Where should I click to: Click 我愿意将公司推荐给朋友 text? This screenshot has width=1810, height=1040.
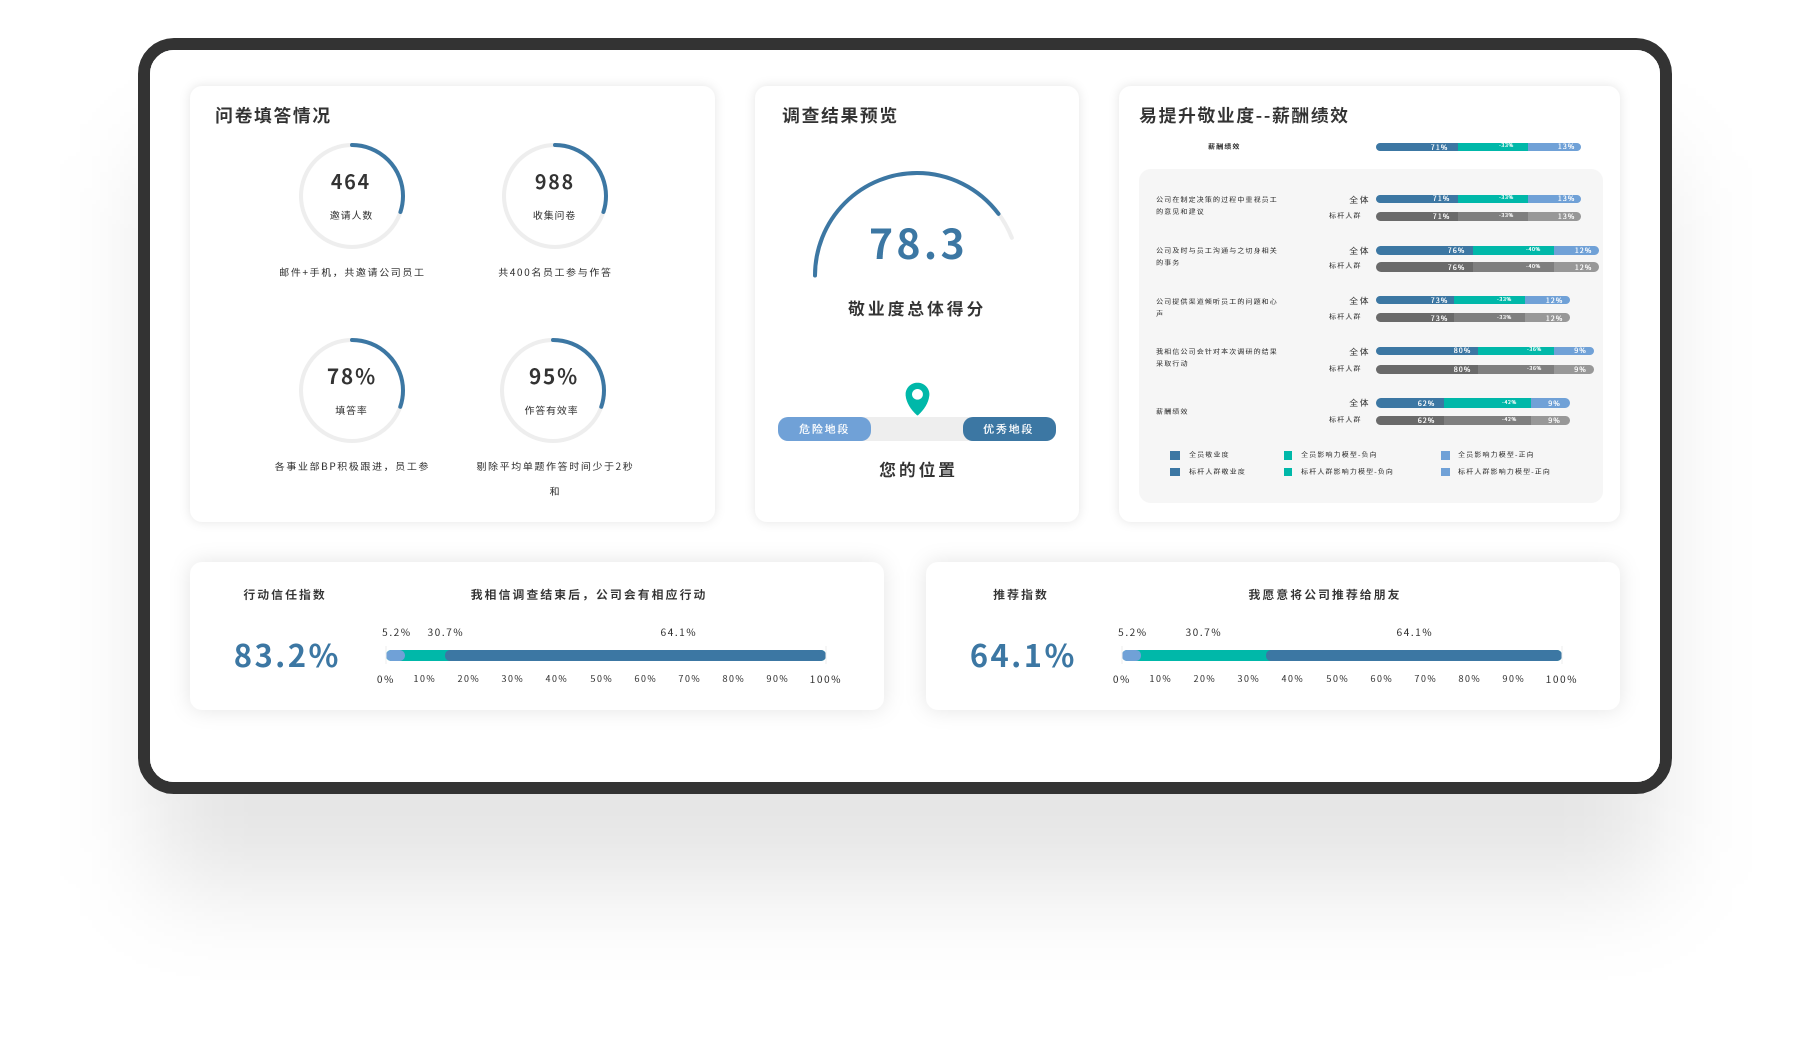(1324, 595)
